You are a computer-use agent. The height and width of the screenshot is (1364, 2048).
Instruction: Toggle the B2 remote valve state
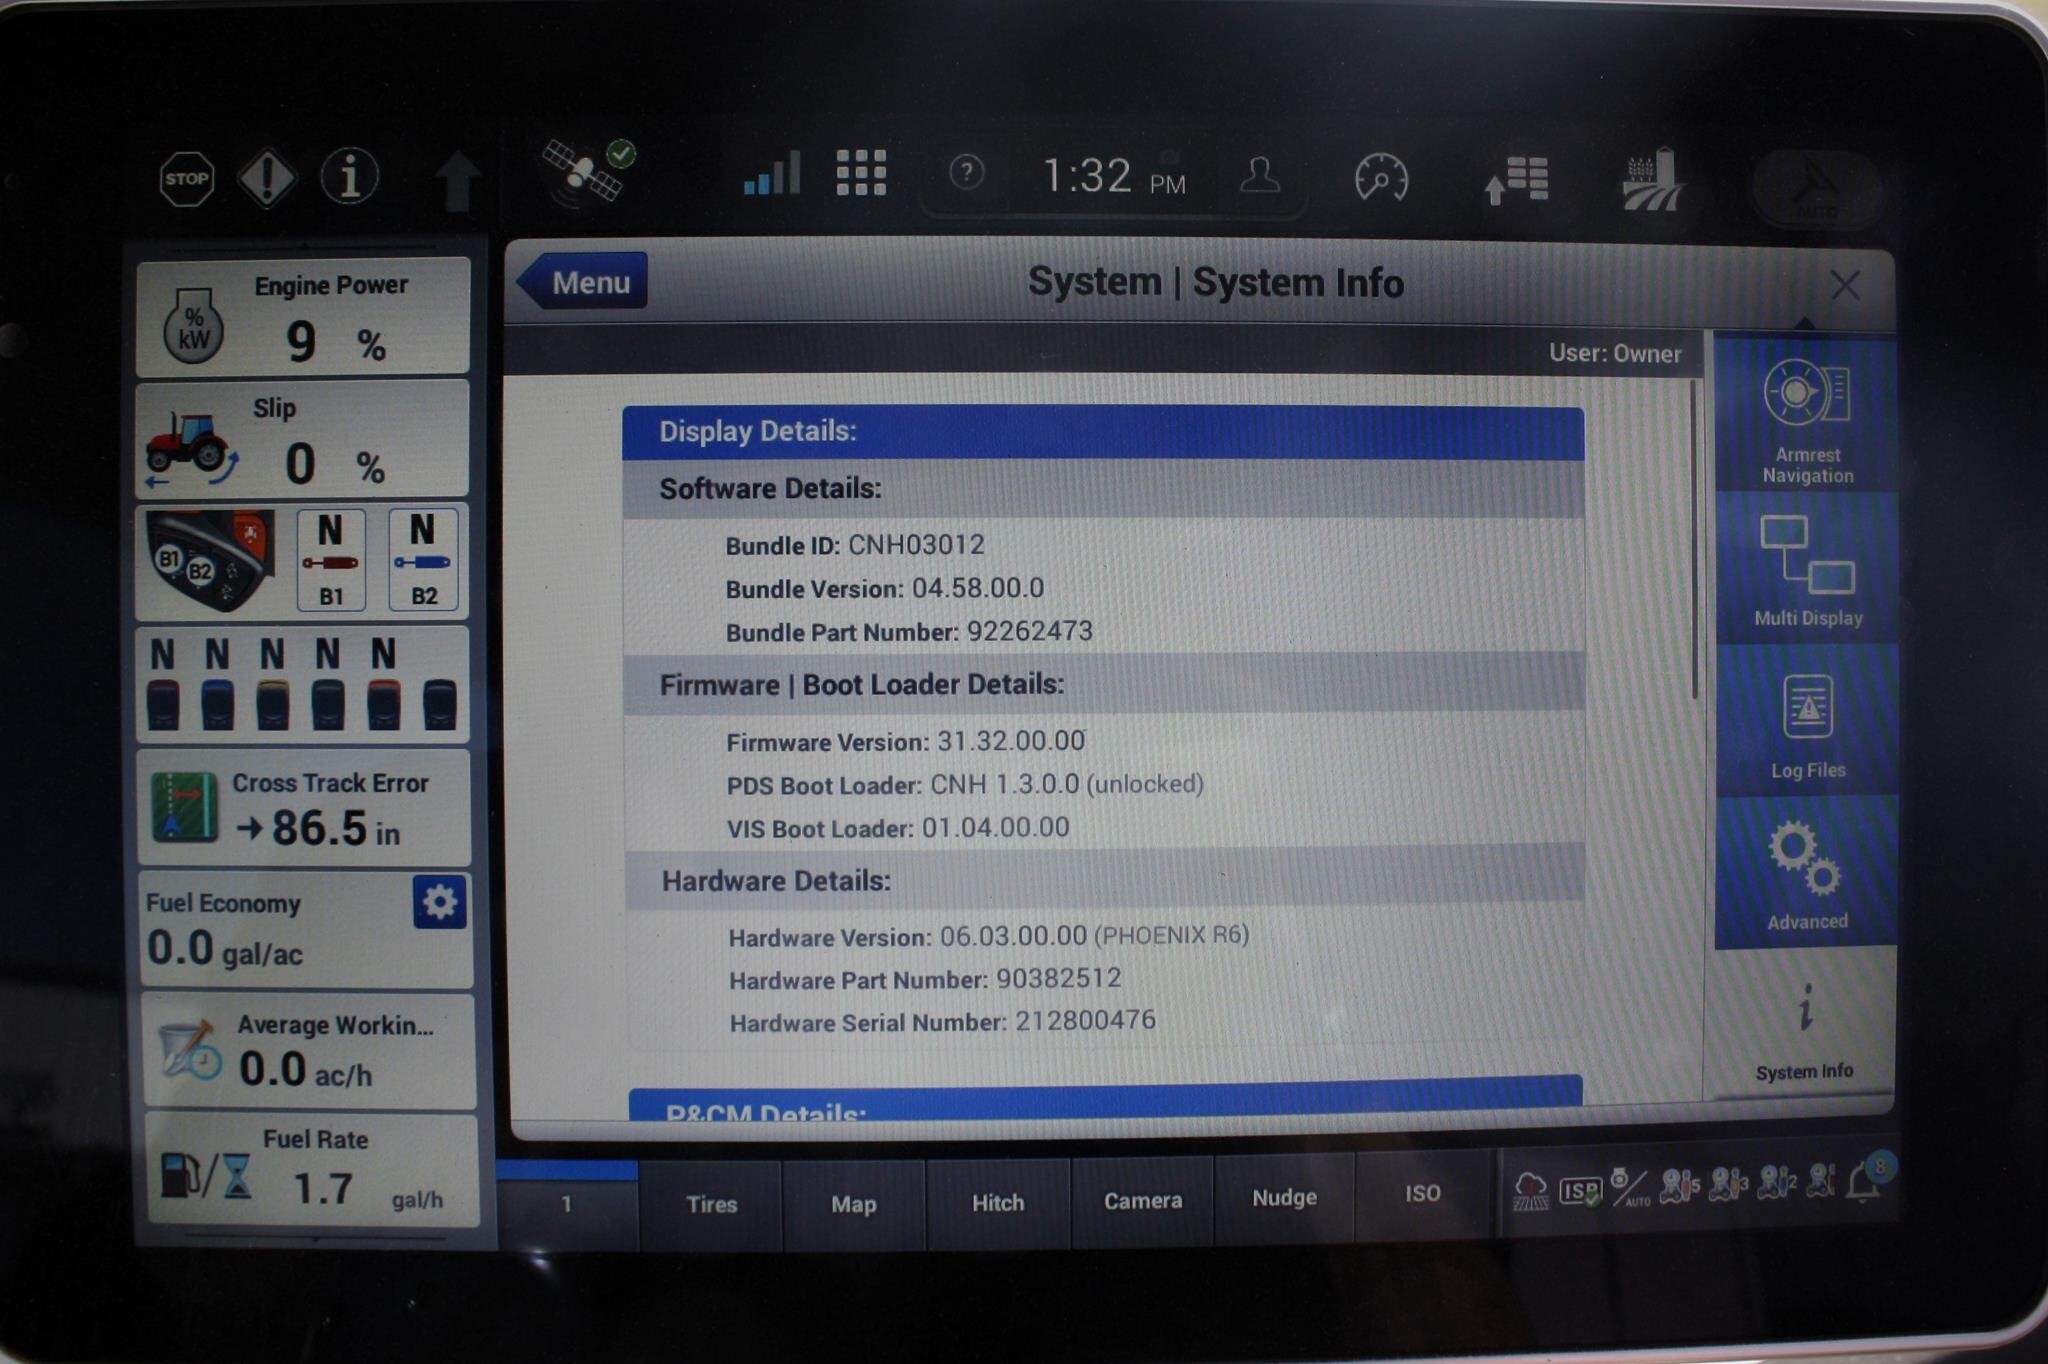click(423, 559)
